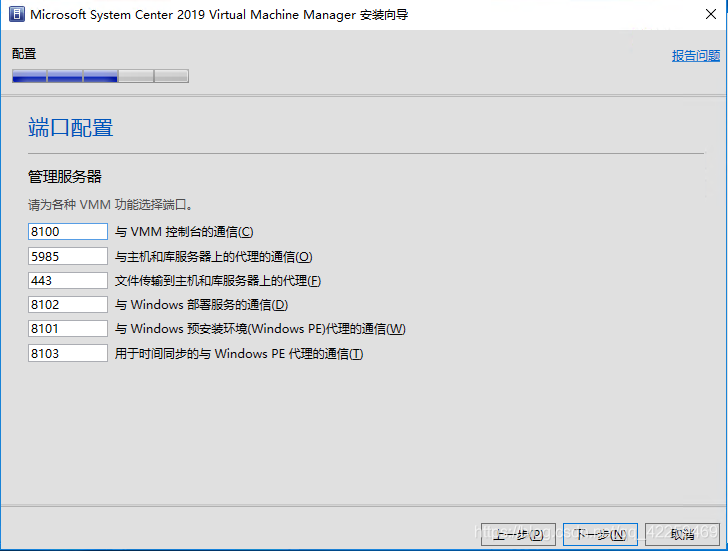The width and height of the screenshot is (728, 551).
Task: Click the 管理服务器 section heading
Action: [65, 176]
